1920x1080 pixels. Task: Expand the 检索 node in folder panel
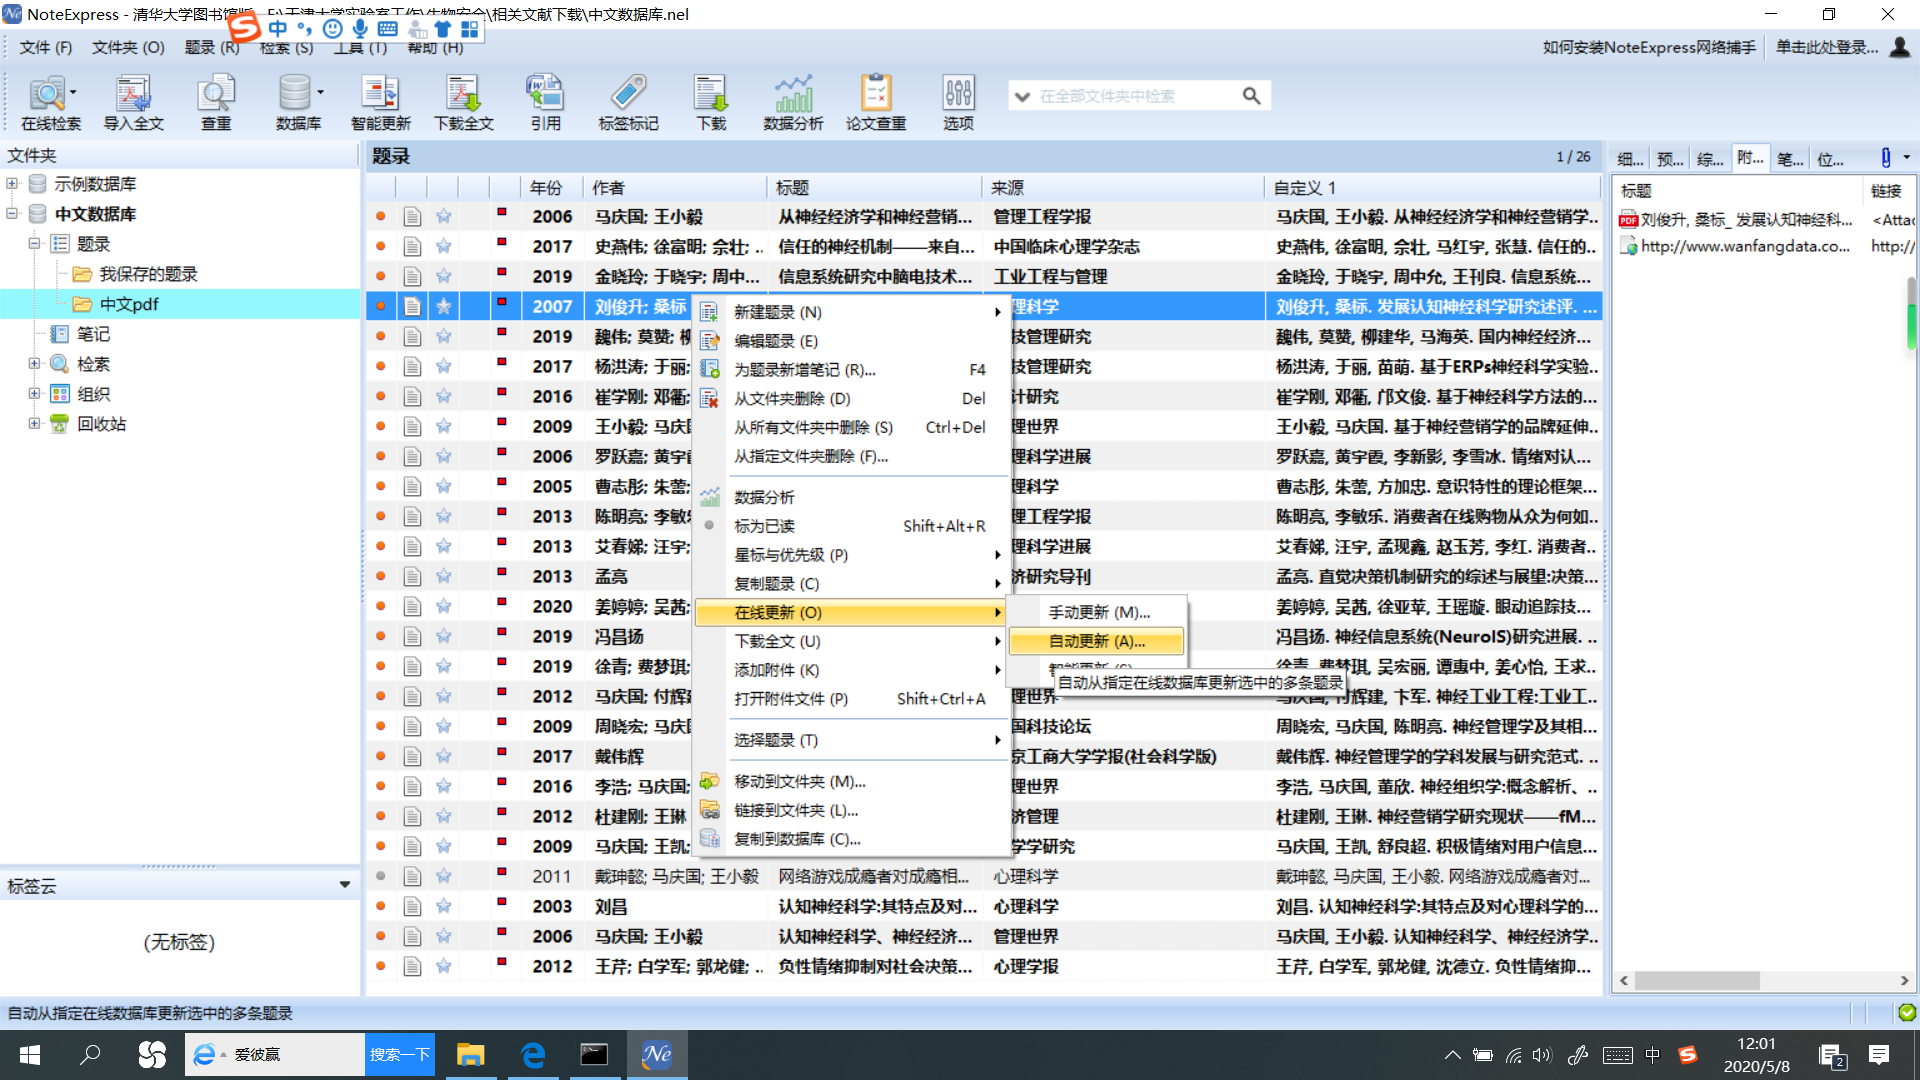point(32,363)
